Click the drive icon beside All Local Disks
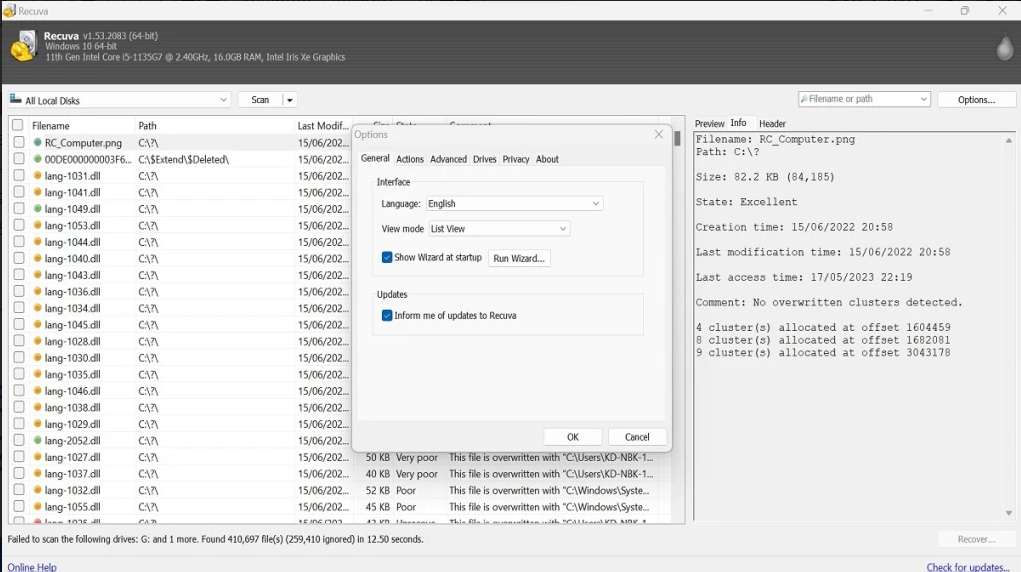 (16, 99)
